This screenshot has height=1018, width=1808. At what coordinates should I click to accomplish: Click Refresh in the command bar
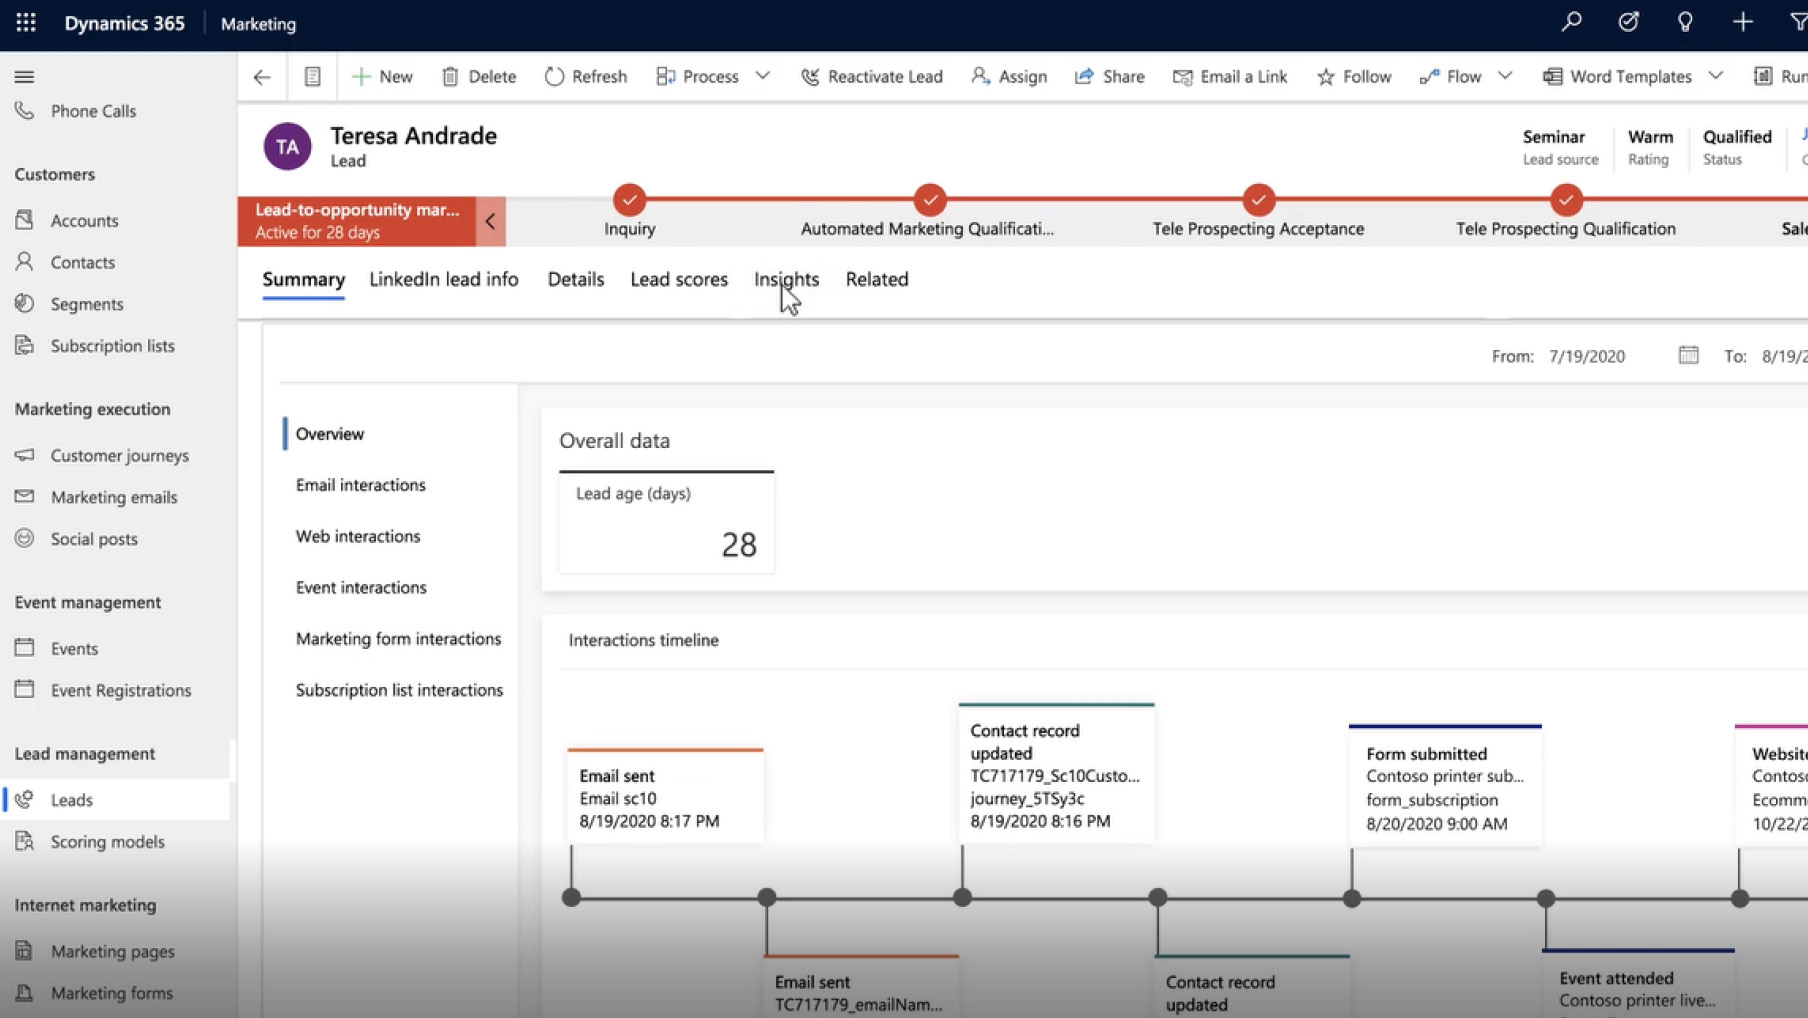click(586, 77)
